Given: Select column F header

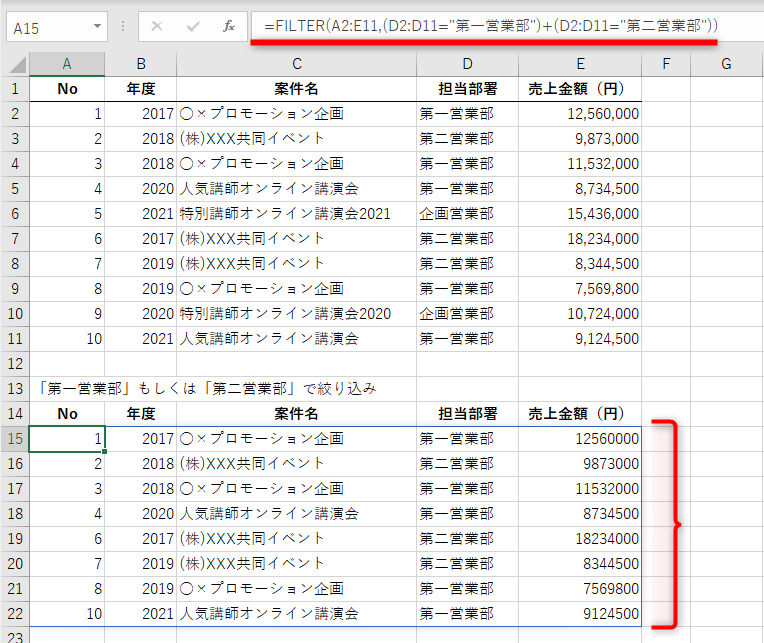Looking at the screenshot, I should click(666, 64).
